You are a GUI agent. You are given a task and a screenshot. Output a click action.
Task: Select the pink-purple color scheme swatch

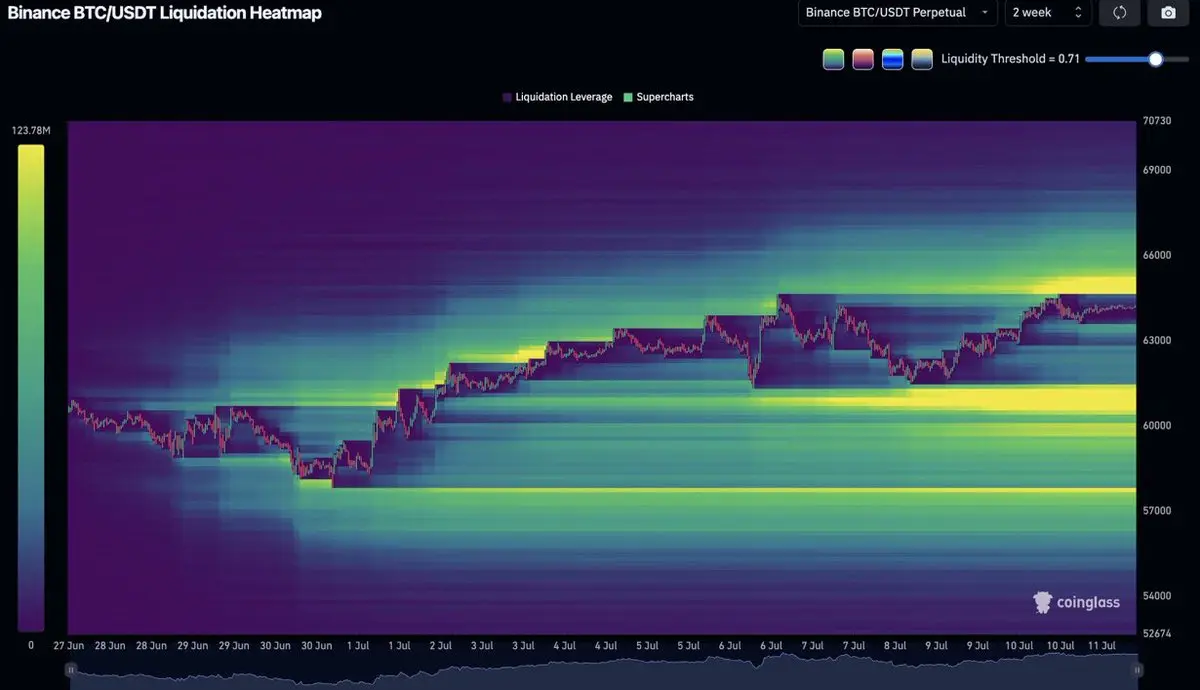pyautogui.click(x=863, y=59)
